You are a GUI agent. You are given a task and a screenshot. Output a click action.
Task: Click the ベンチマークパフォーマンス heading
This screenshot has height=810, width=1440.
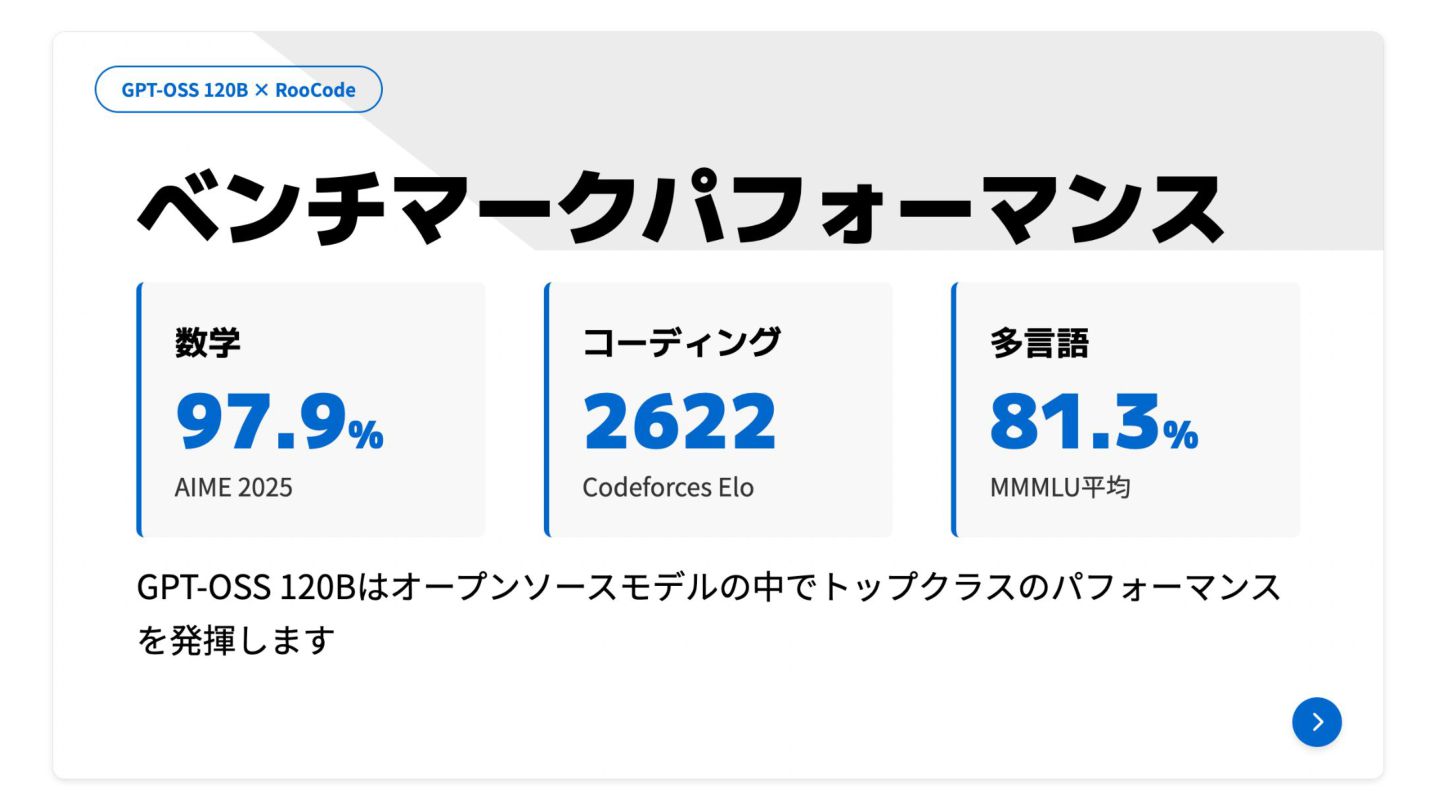point(680,209)
